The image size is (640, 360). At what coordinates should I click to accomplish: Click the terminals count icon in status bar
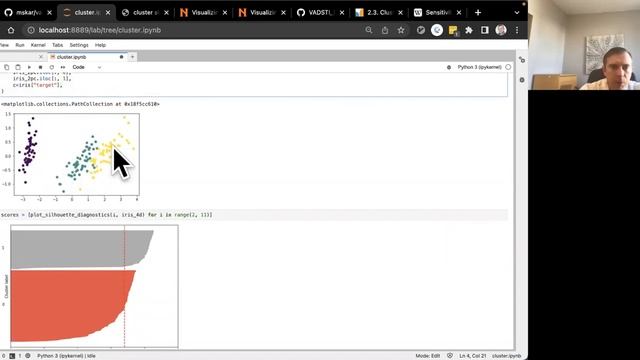[12, 356]
